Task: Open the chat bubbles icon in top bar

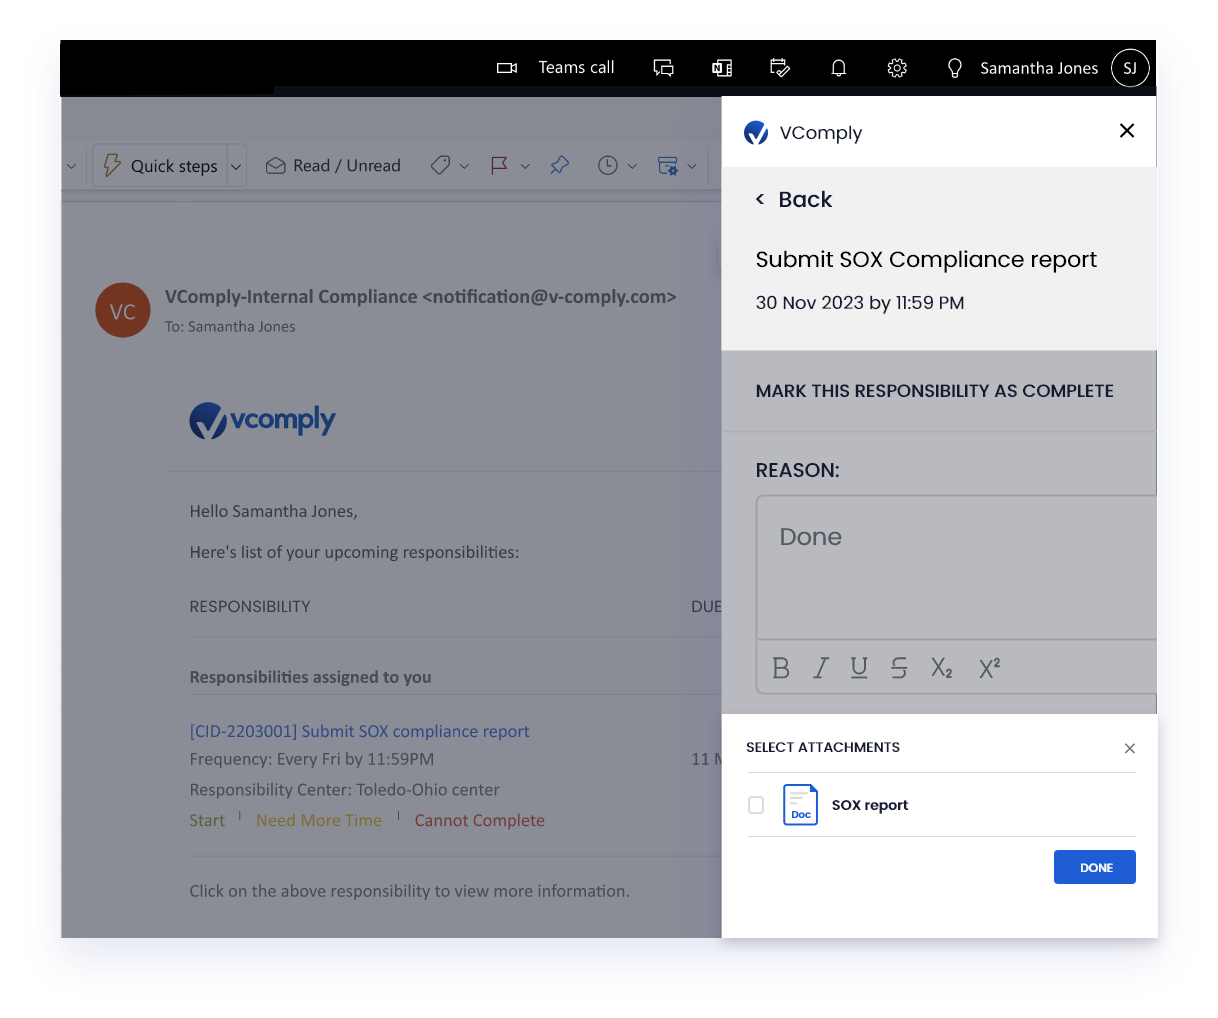Action: tap(664, 68)
